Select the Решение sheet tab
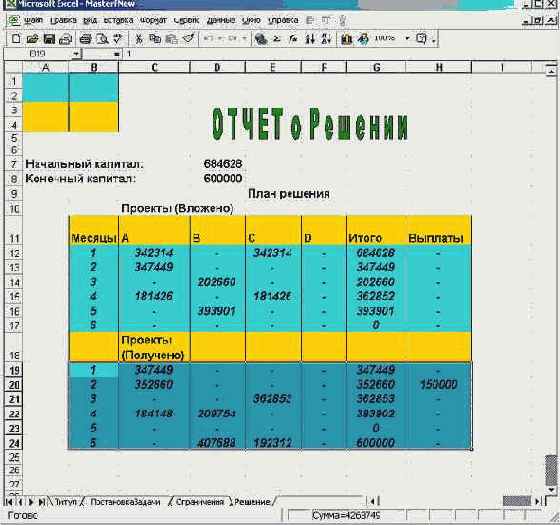This screenshot has width=560, height=525. 252,502
